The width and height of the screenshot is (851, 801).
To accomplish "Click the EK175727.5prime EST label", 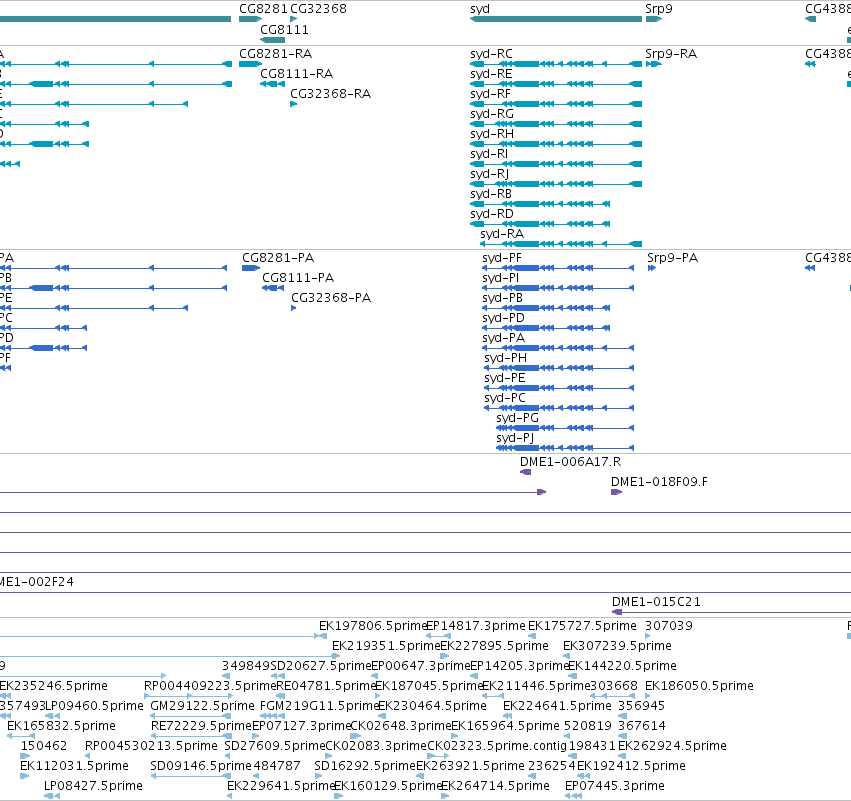I will click(582, 626).
